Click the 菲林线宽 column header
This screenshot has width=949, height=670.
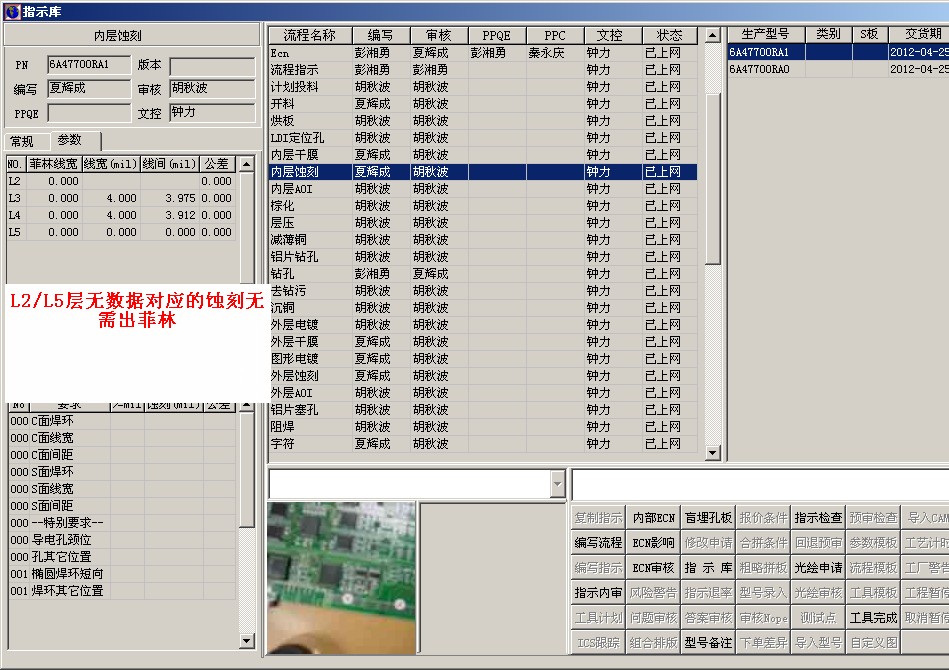(x=53, y=164)
